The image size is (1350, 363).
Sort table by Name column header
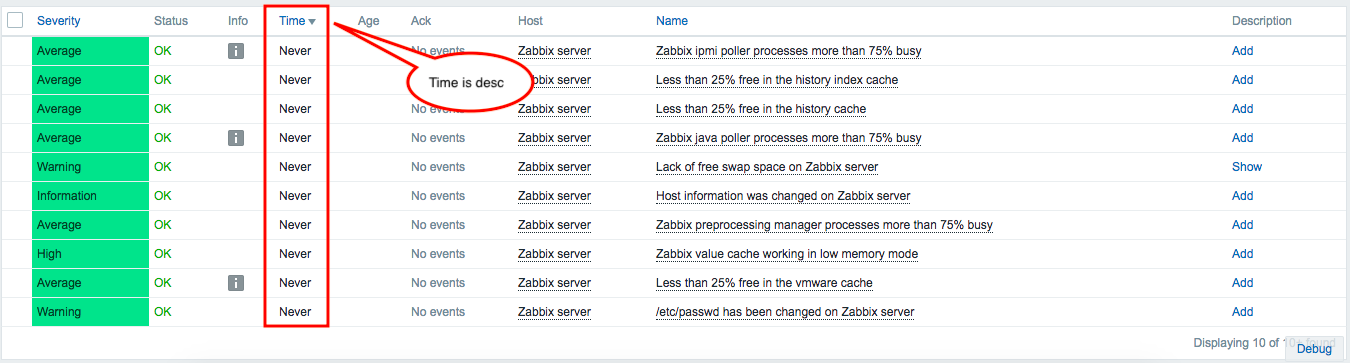pyautogui.click(x=672, y=21)
